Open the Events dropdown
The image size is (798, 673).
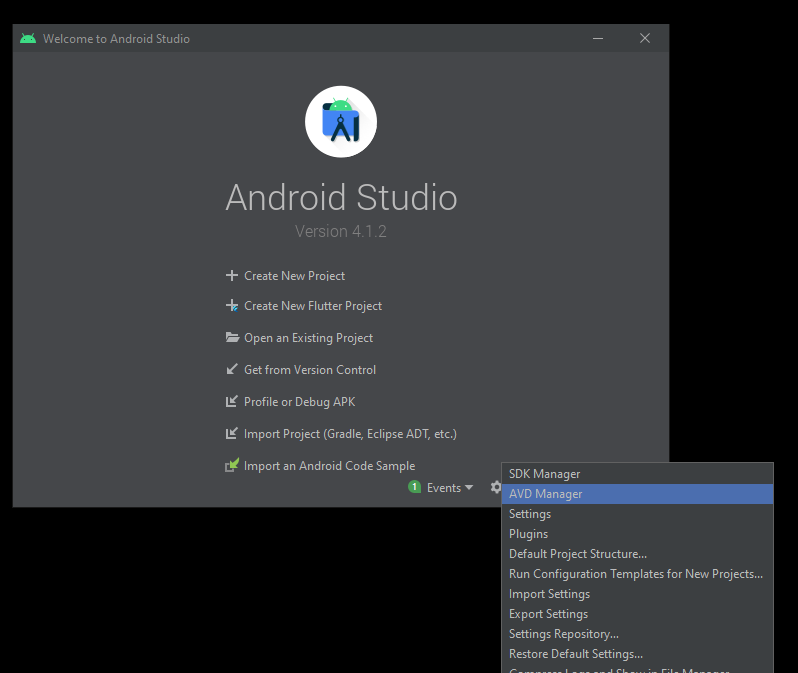449,488
